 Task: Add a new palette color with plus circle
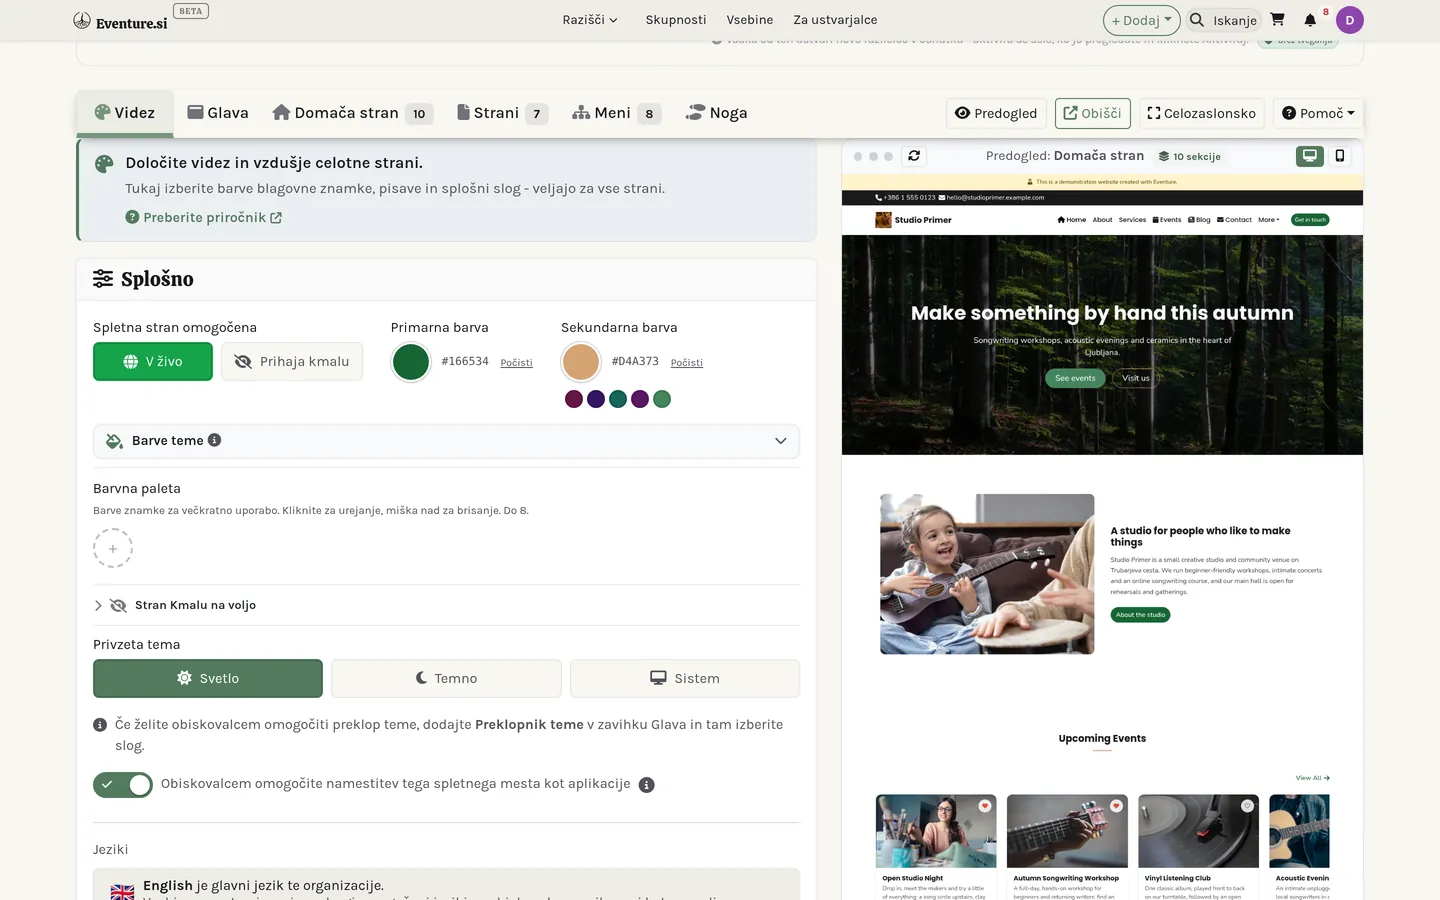coord(113,548)
